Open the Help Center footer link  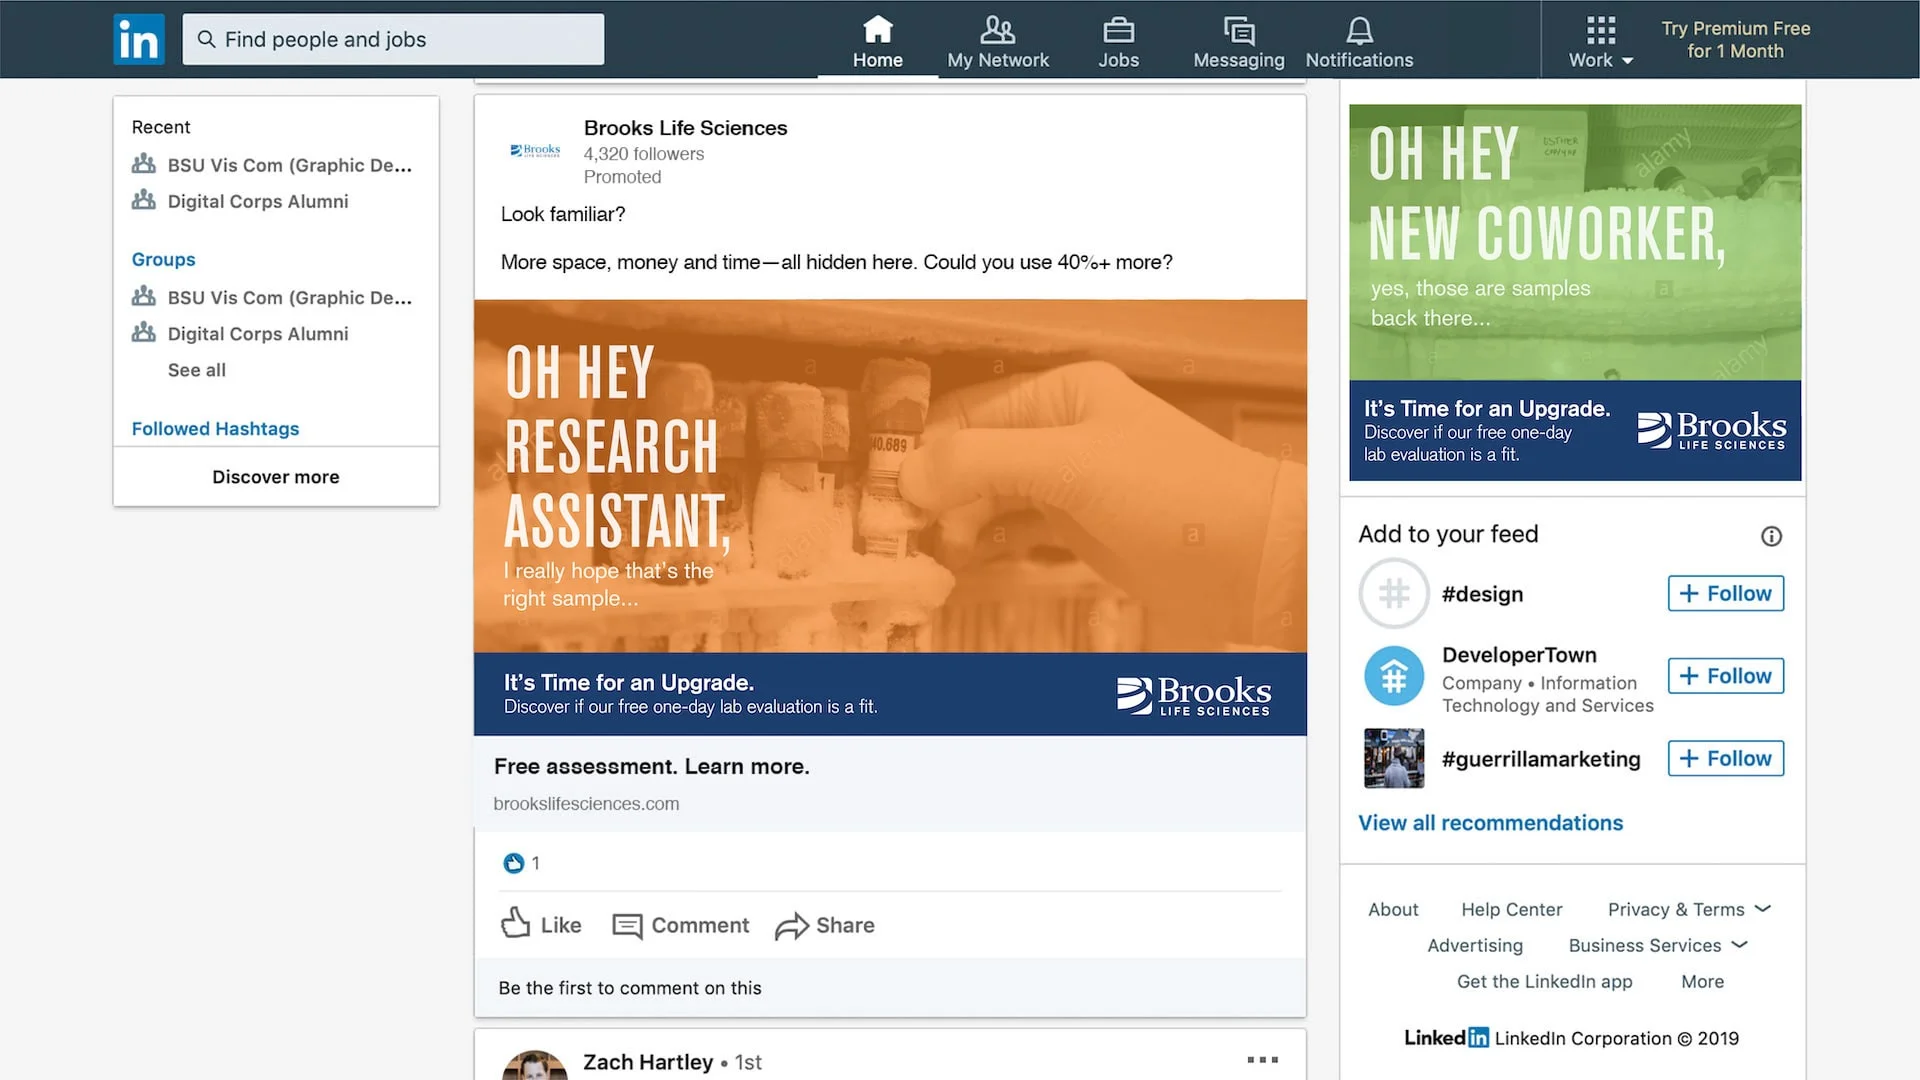click(1511, 909)
